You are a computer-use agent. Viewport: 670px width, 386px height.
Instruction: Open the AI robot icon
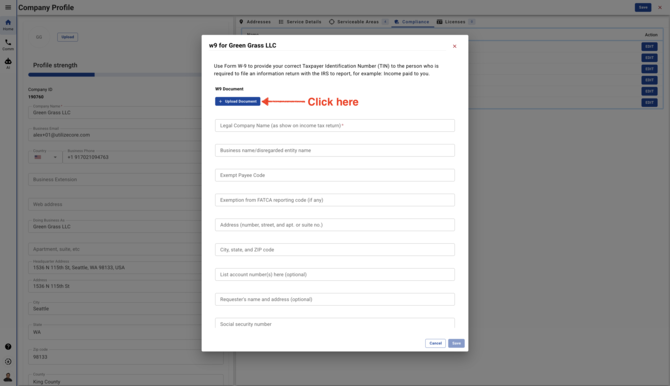(8, 63)
